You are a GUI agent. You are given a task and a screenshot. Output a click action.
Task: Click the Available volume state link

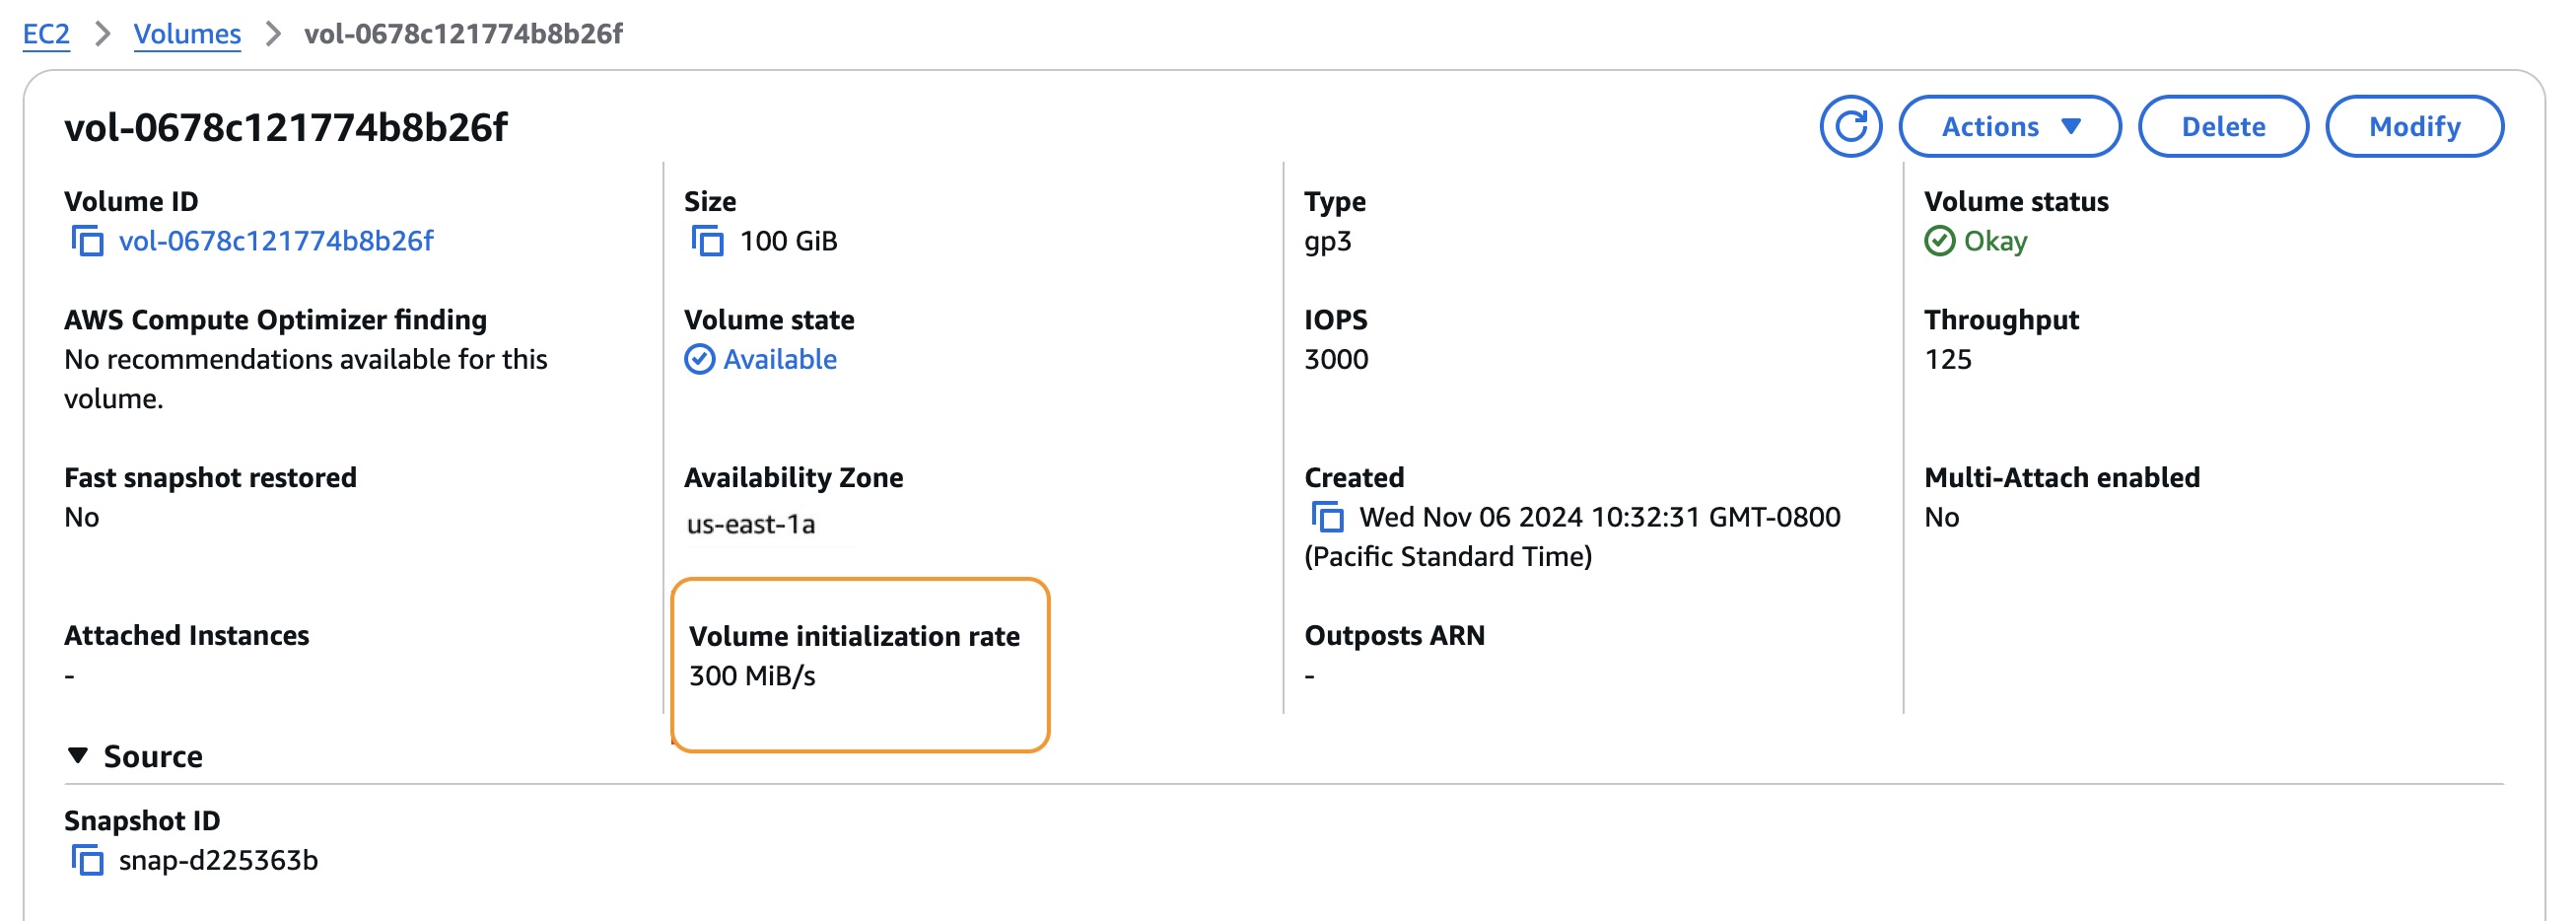click(780, 359)
